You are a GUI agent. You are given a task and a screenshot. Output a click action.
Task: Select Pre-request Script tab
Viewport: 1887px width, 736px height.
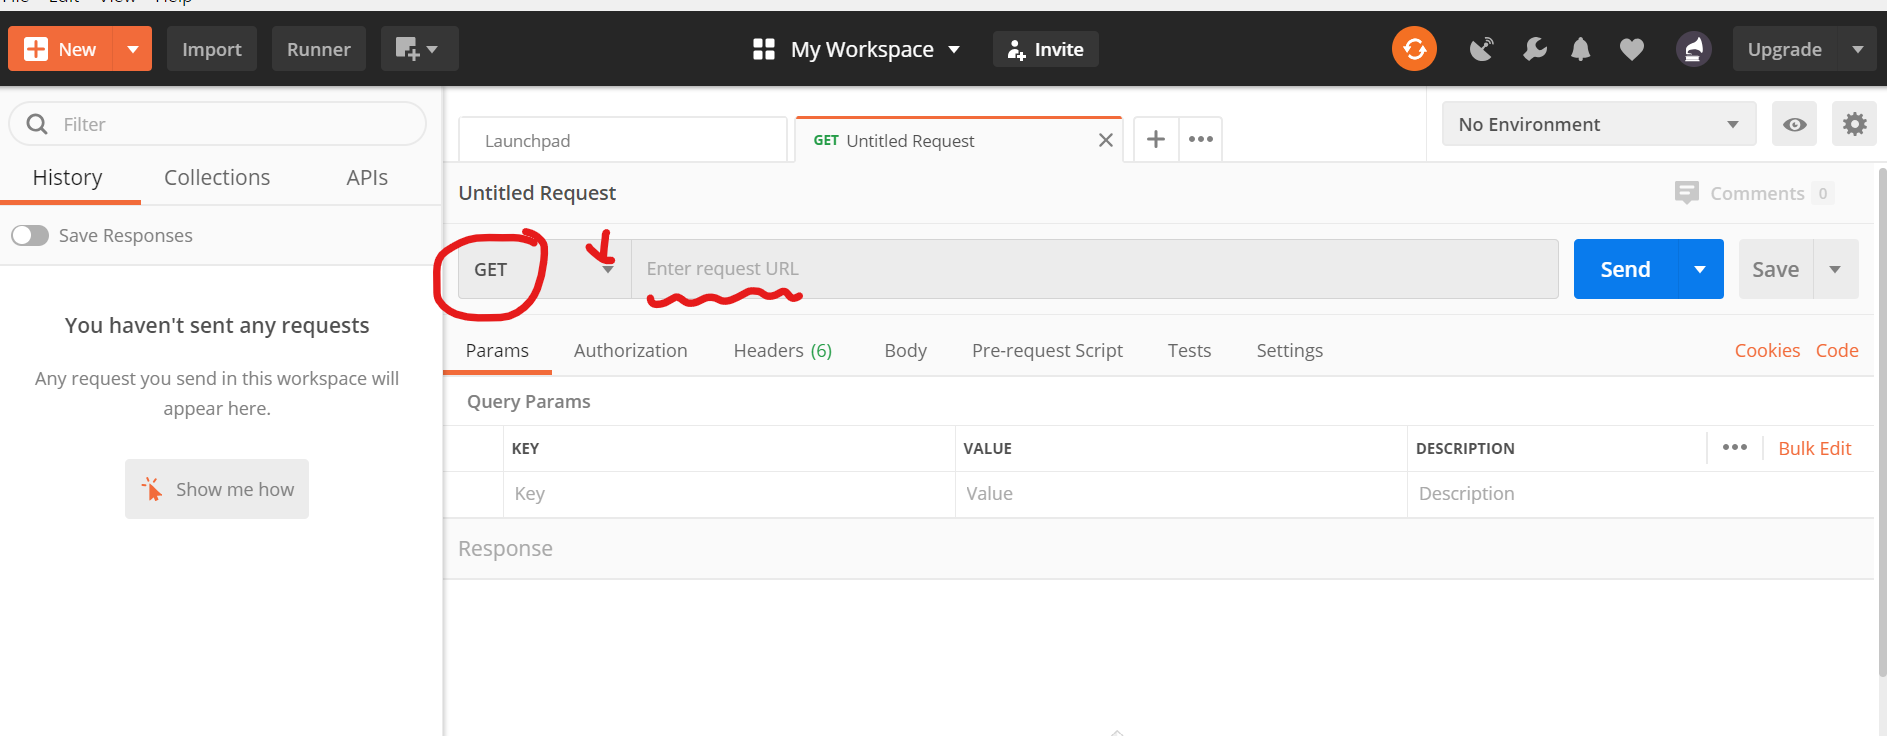click(1047, 351)
